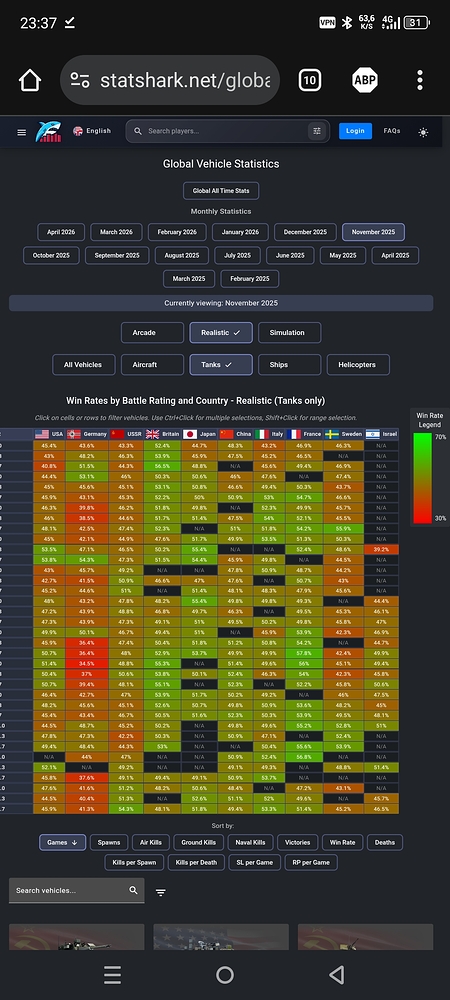Sort vehicles by Deaths

(385, 842)
